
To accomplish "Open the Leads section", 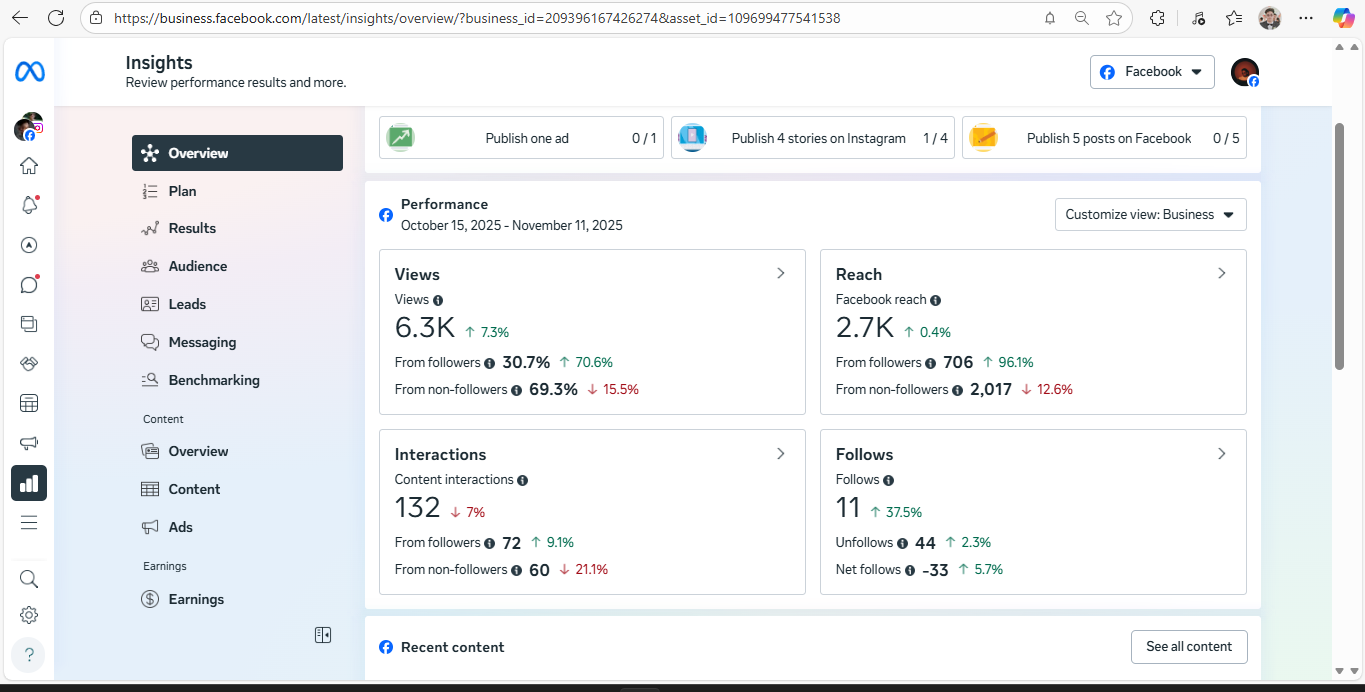I will (x=237, y=304).
